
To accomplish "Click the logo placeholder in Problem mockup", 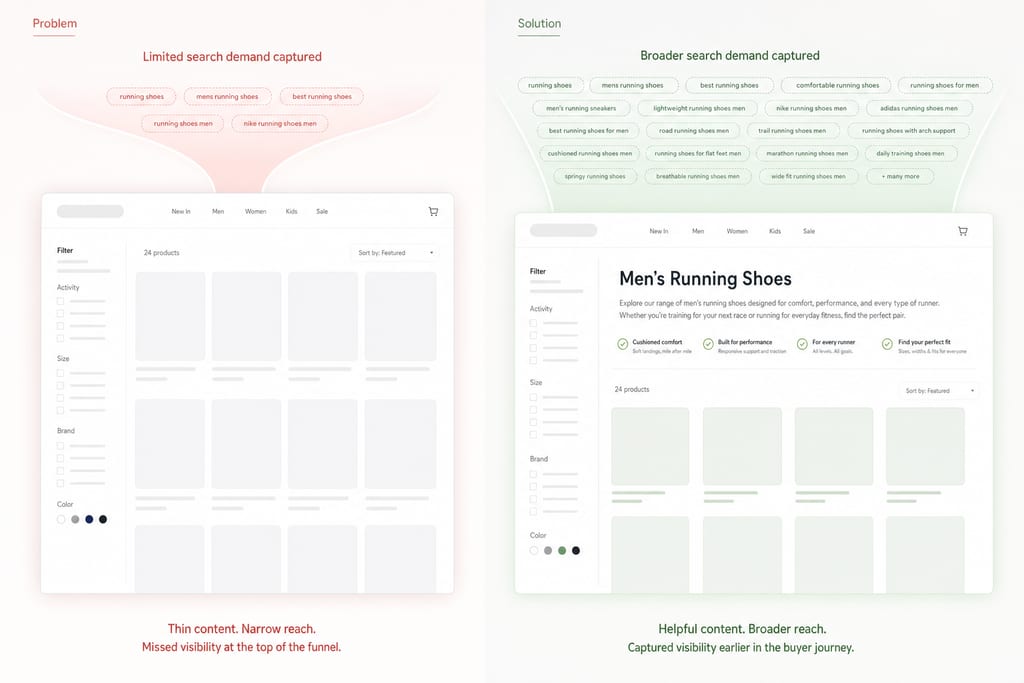I will (x=90, y=211).
